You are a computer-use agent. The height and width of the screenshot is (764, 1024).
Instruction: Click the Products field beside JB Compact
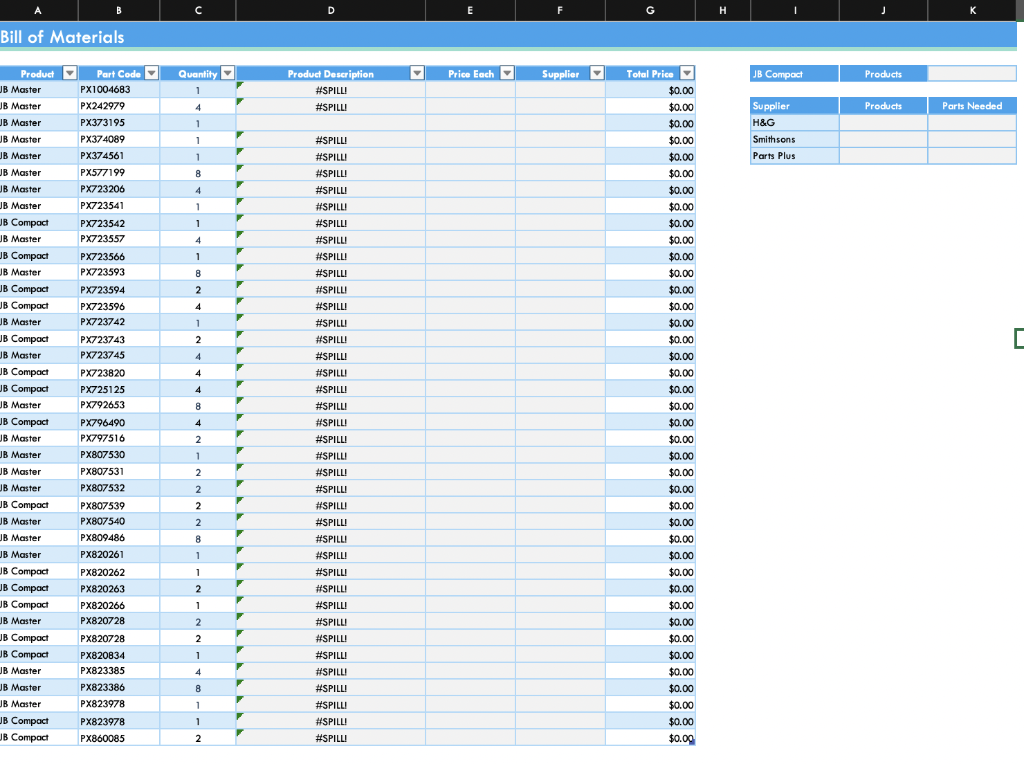coord(883,73)
